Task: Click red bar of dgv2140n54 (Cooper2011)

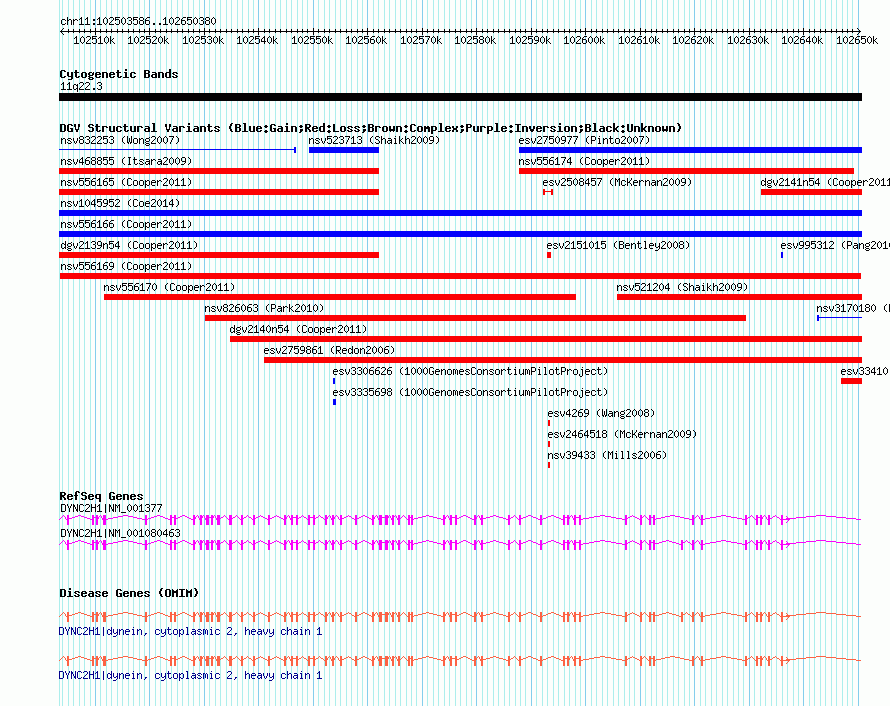Action: point(545,339)
